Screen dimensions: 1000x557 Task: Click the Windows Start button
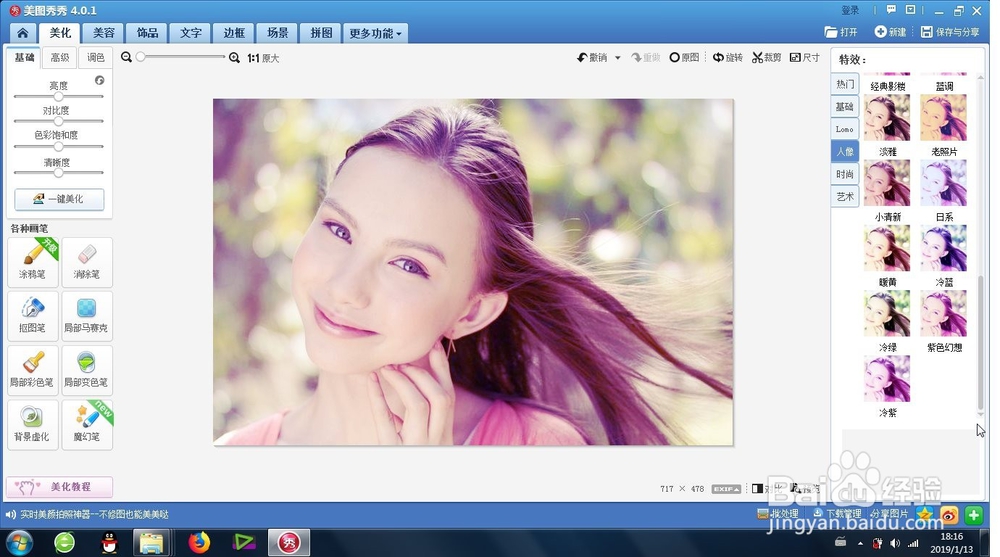click(18, 543)
